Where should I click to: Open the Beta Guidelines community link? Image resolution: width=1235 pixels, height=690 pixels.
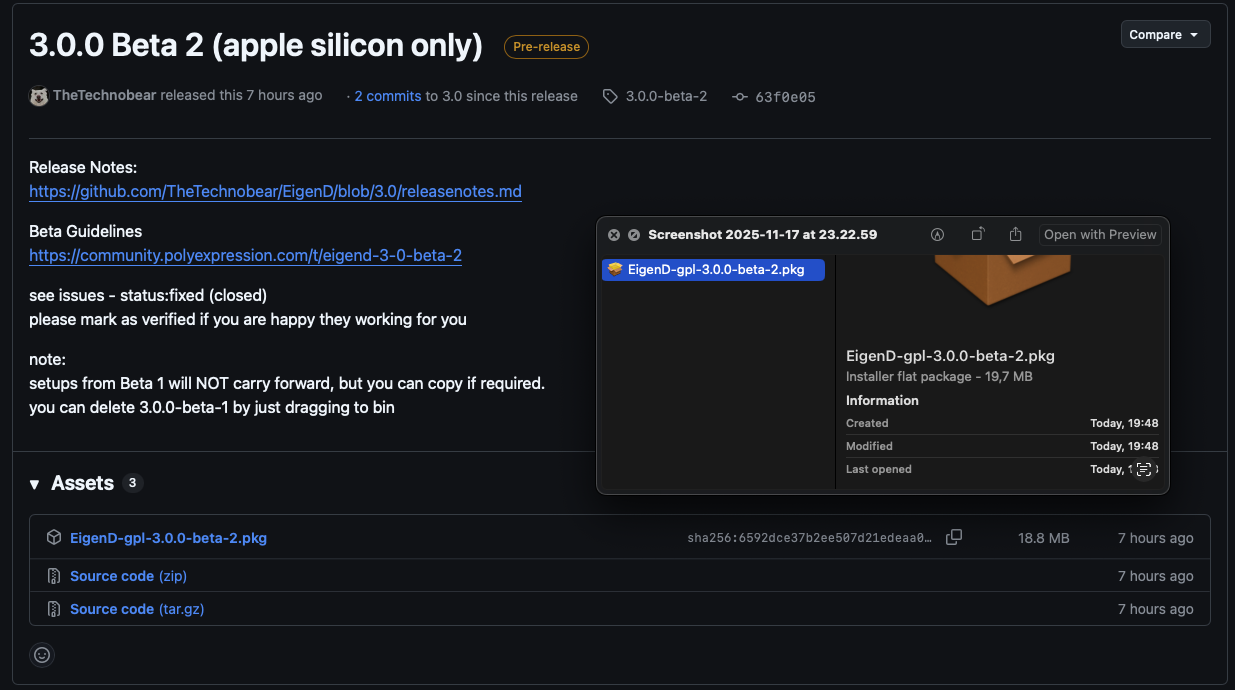click(245, 255)
